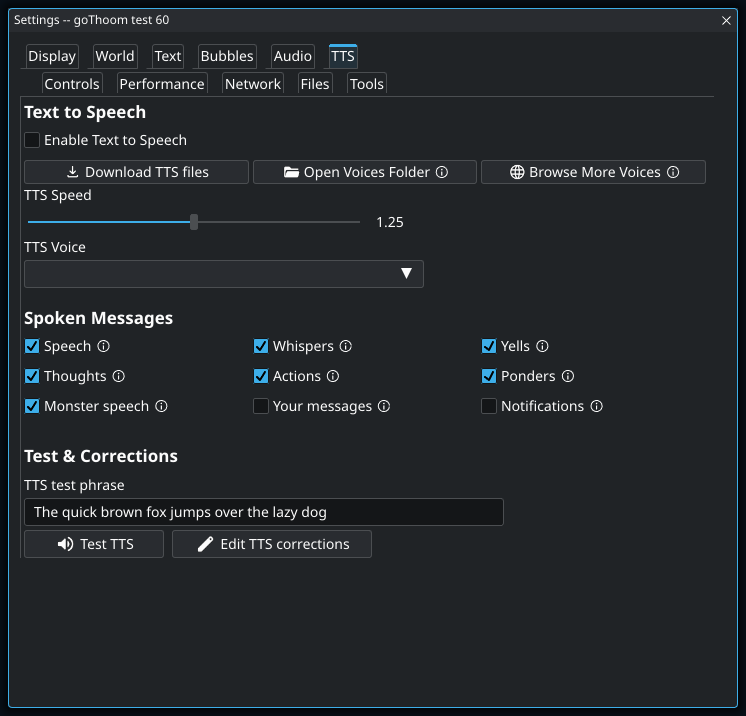Open the Controls tab

pyautogui.click(x=72, y=84)
